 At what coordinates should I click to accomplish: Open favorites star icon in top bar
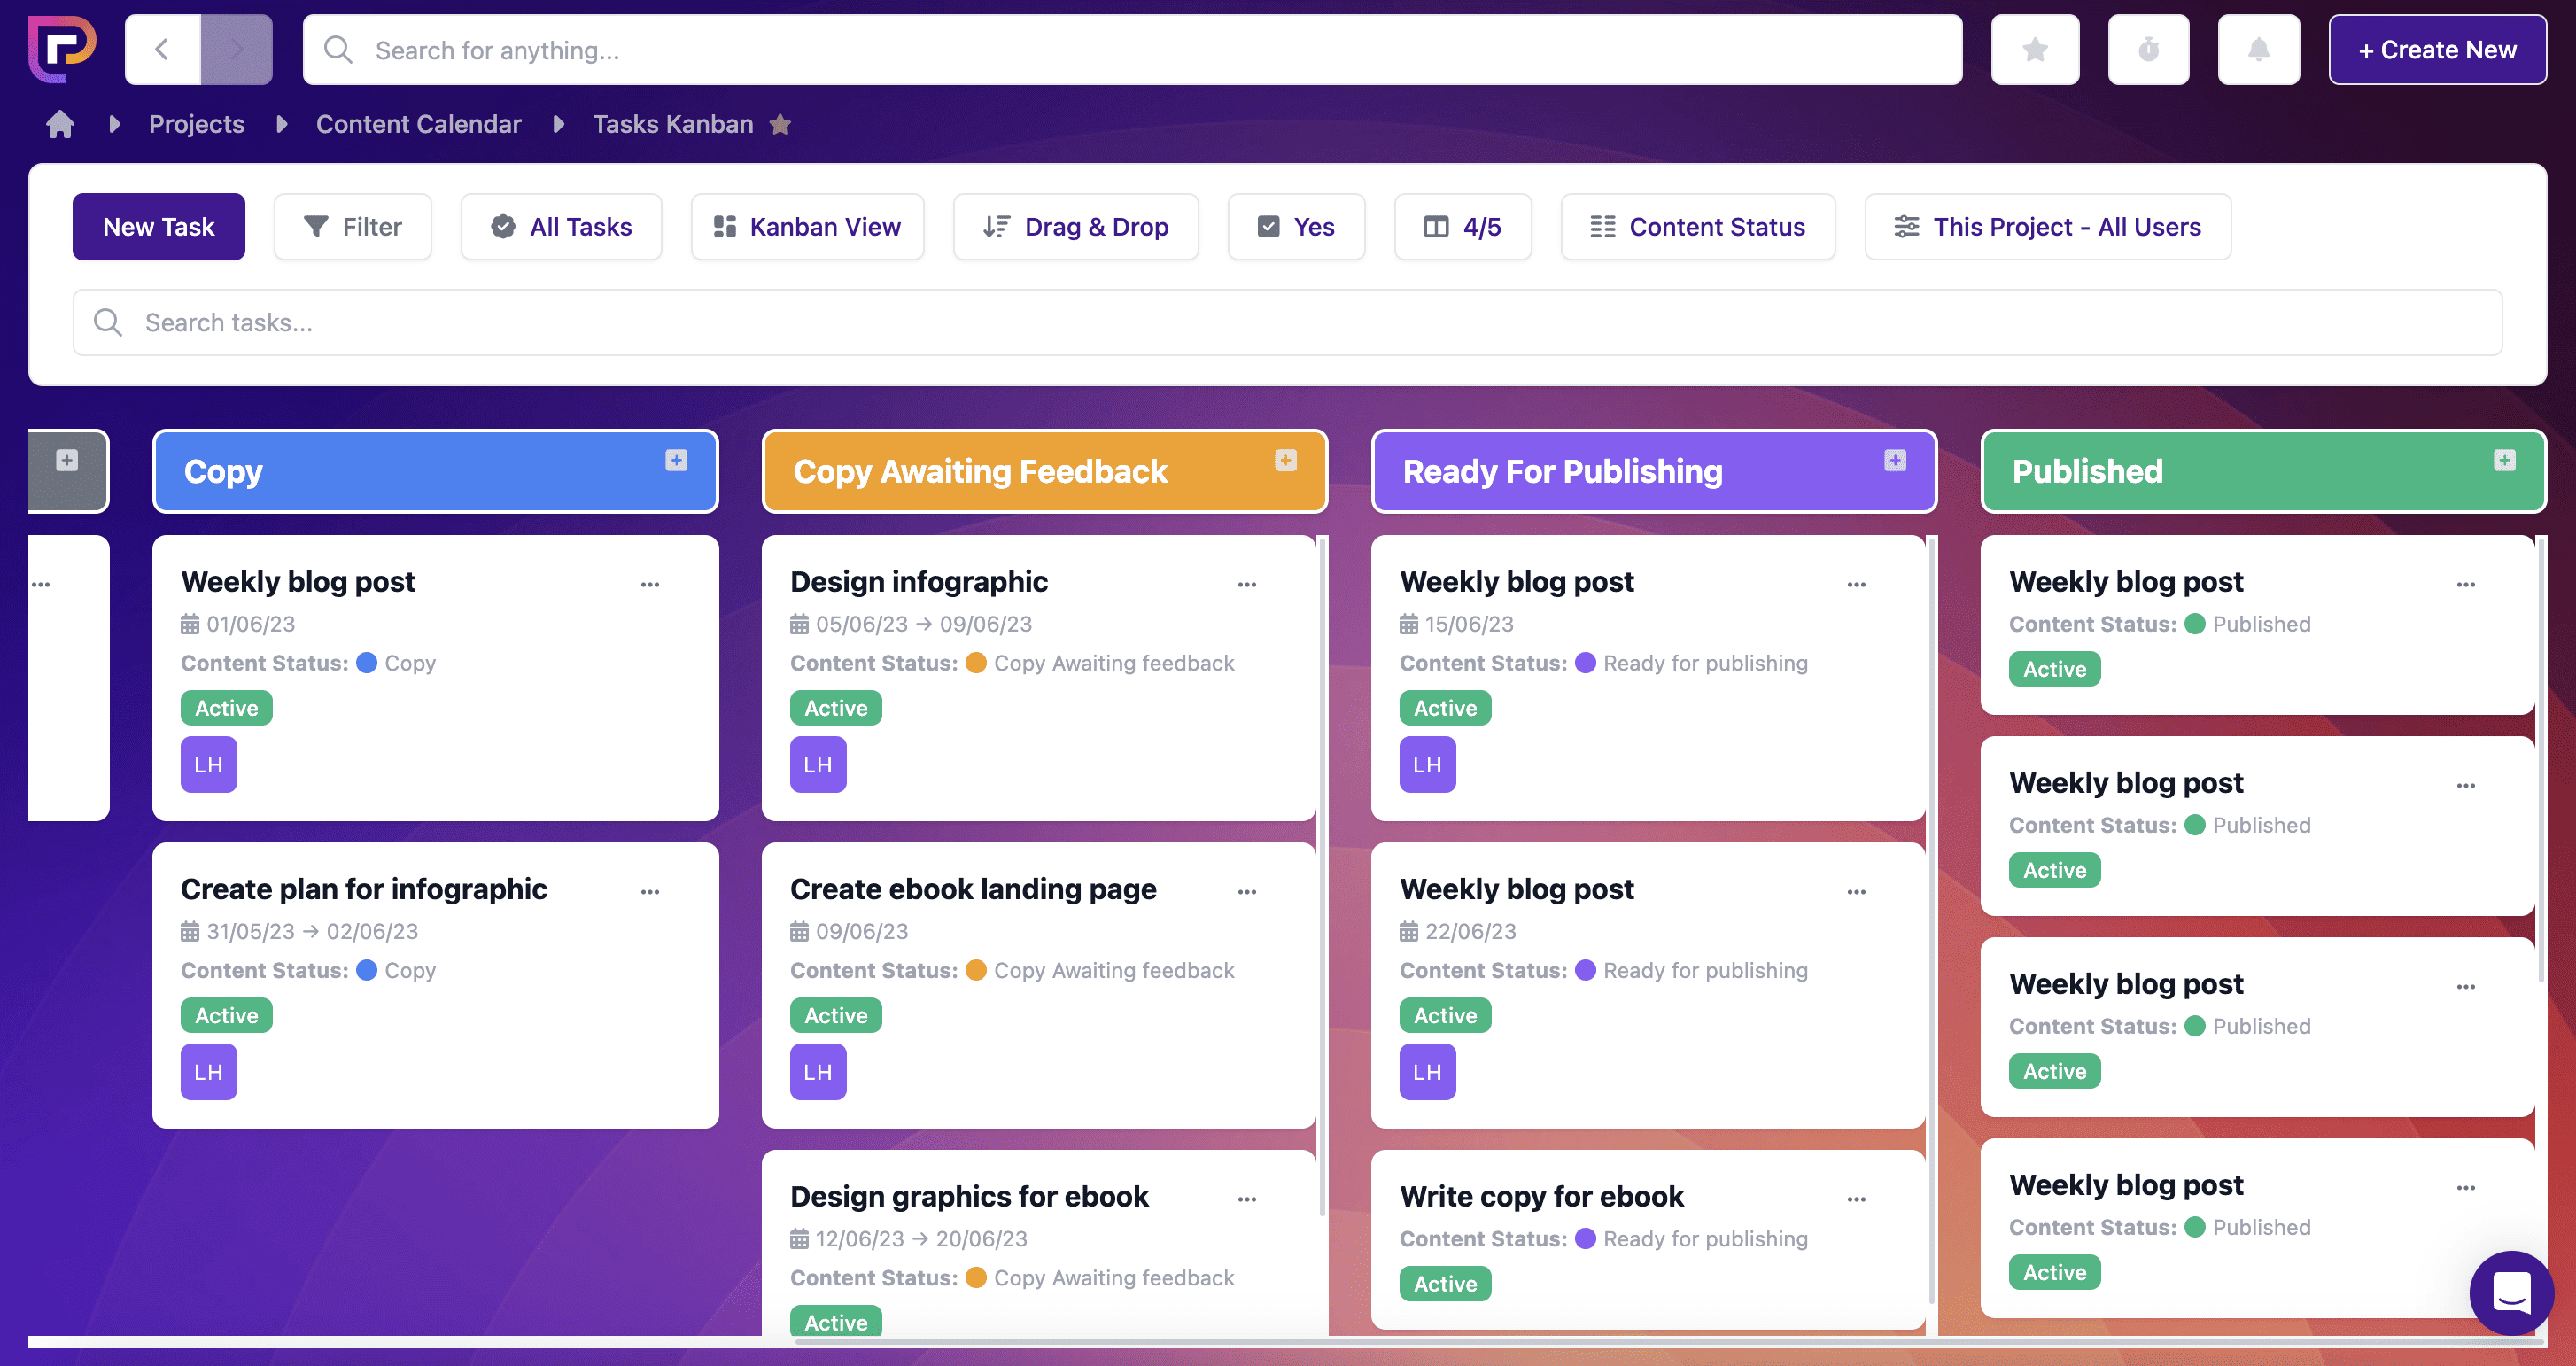(2034, 50)
